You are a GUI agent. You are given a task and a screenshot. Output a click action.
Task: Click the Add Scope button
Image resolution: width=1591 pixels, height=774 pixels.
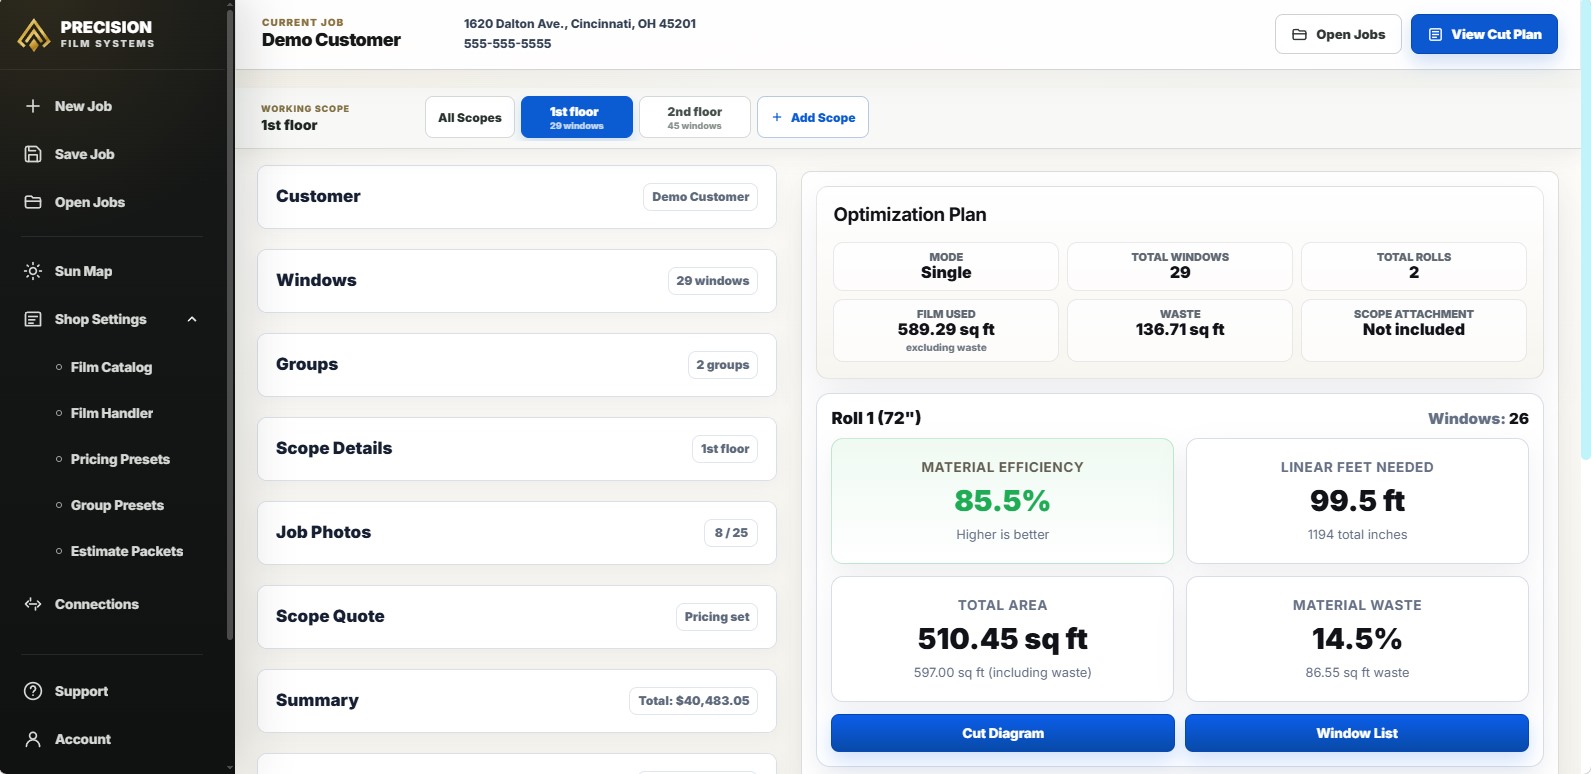813,117
